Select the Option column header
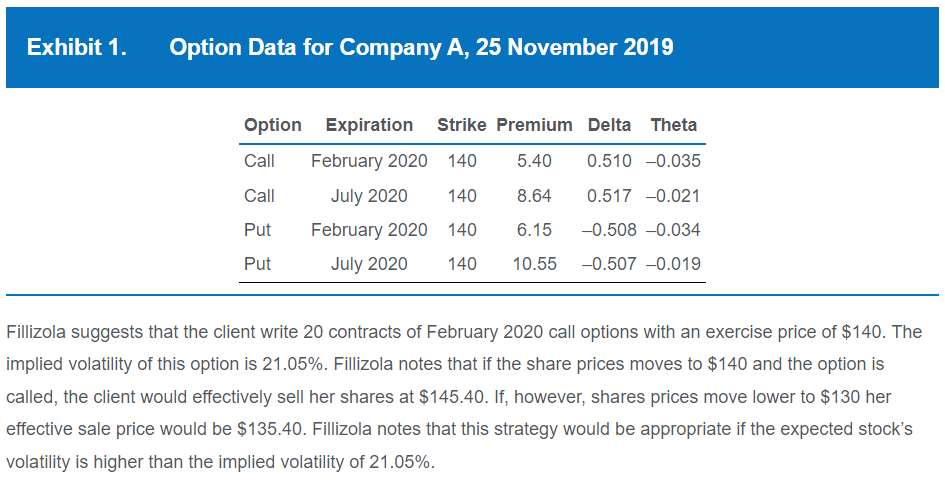945x483 pixels. click(x=272, y=125)
